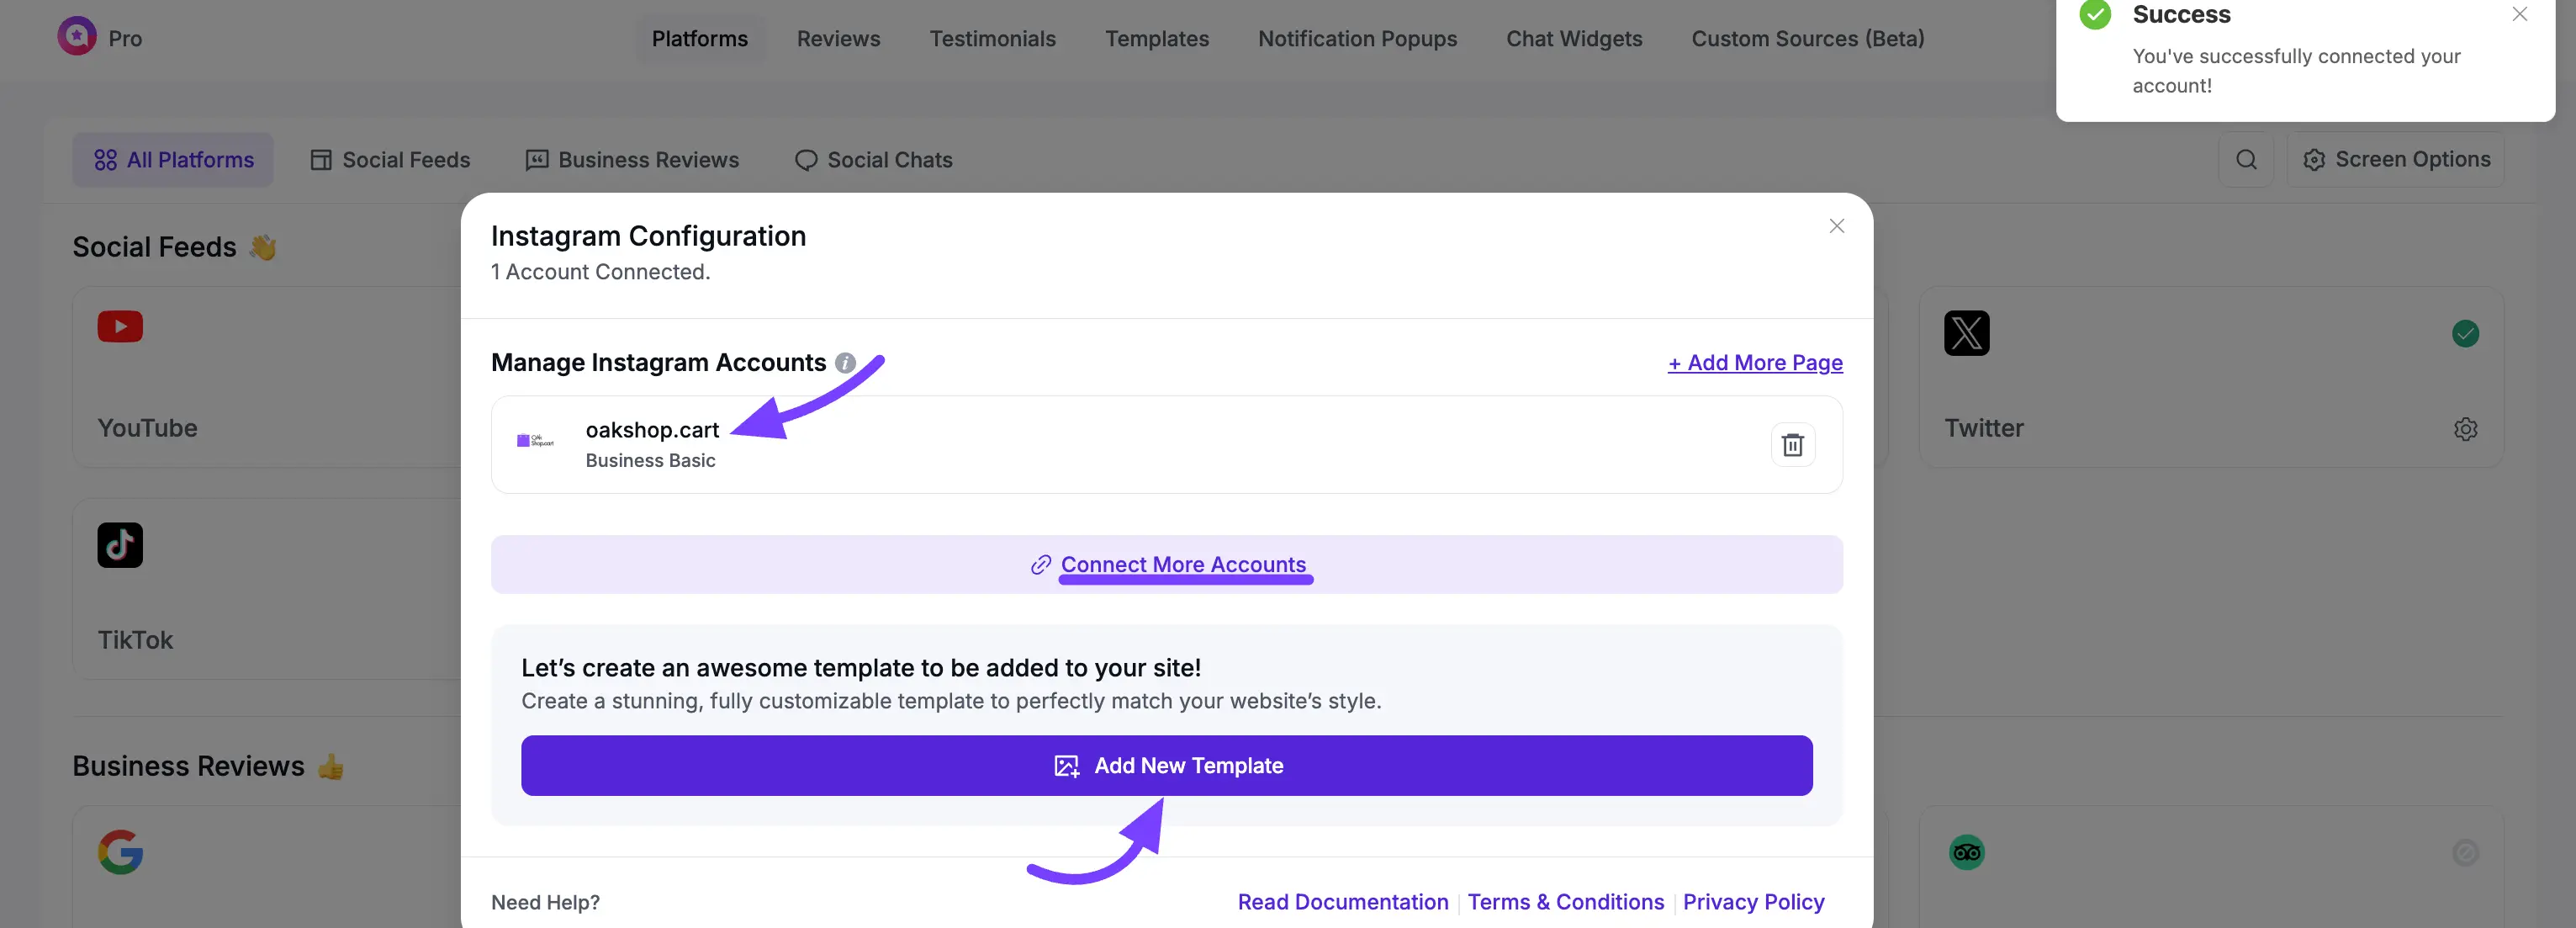Toggle the Twitter connected green checkmark
Viewport: 2576px width, 928px height.
(2465, 333)
